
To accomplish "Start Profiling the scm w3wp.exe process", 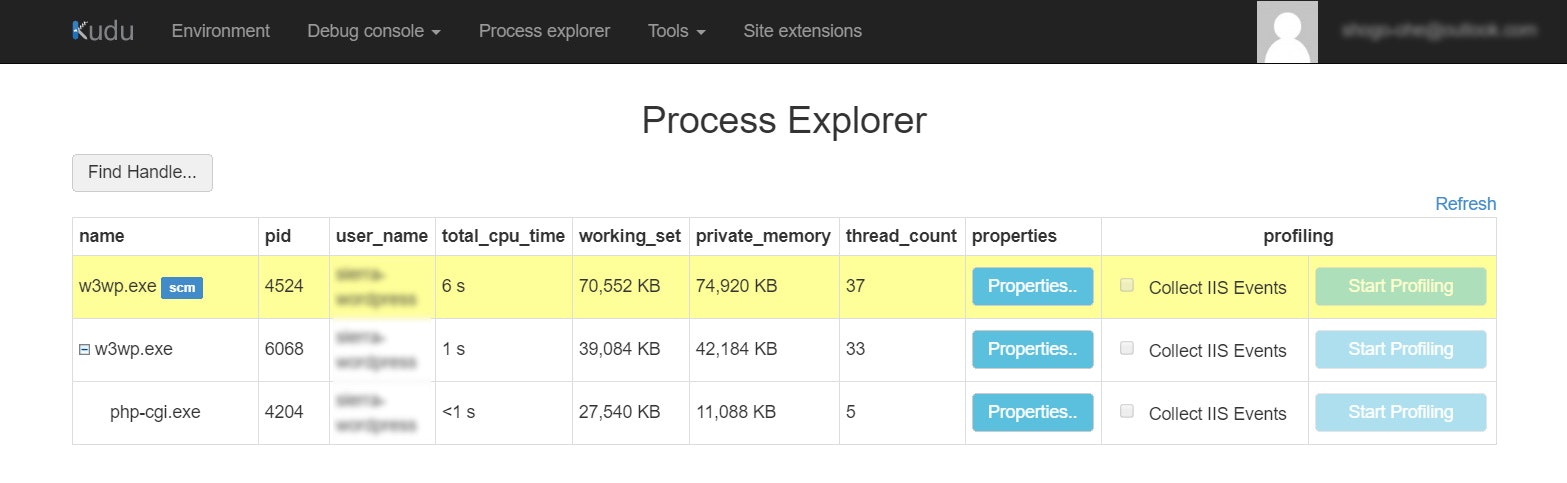I will (x=1400, y=286).
